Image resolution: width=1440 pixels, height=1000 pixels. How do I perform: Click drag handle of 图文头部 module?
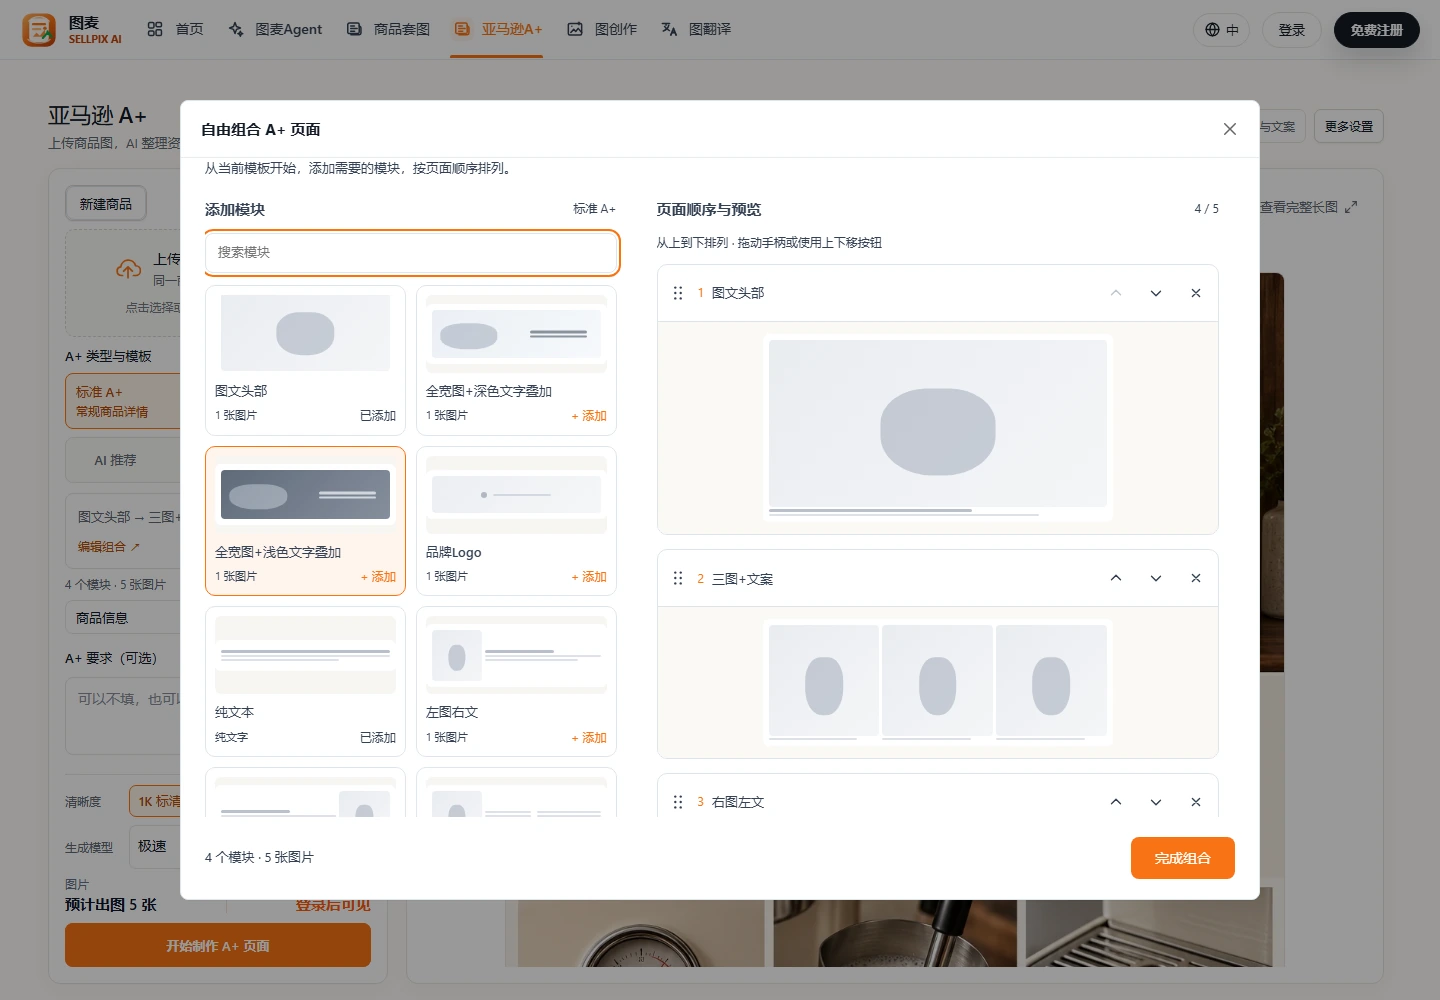point(678,293)
